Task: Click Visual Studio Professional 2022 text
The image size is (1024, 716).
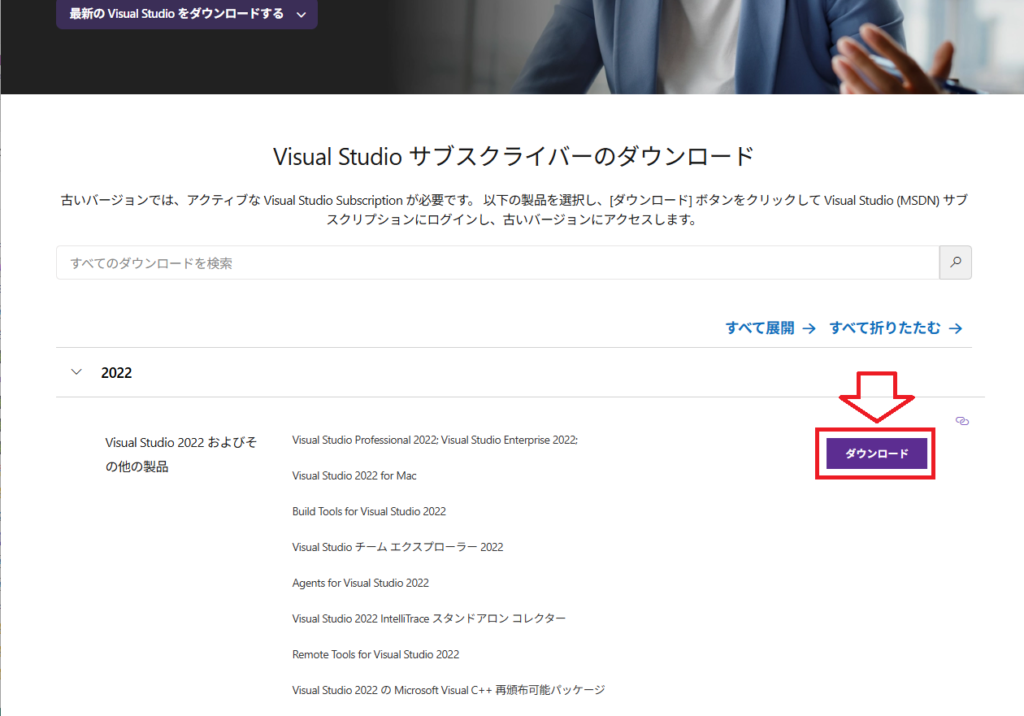Action: [x=364, y=440]
